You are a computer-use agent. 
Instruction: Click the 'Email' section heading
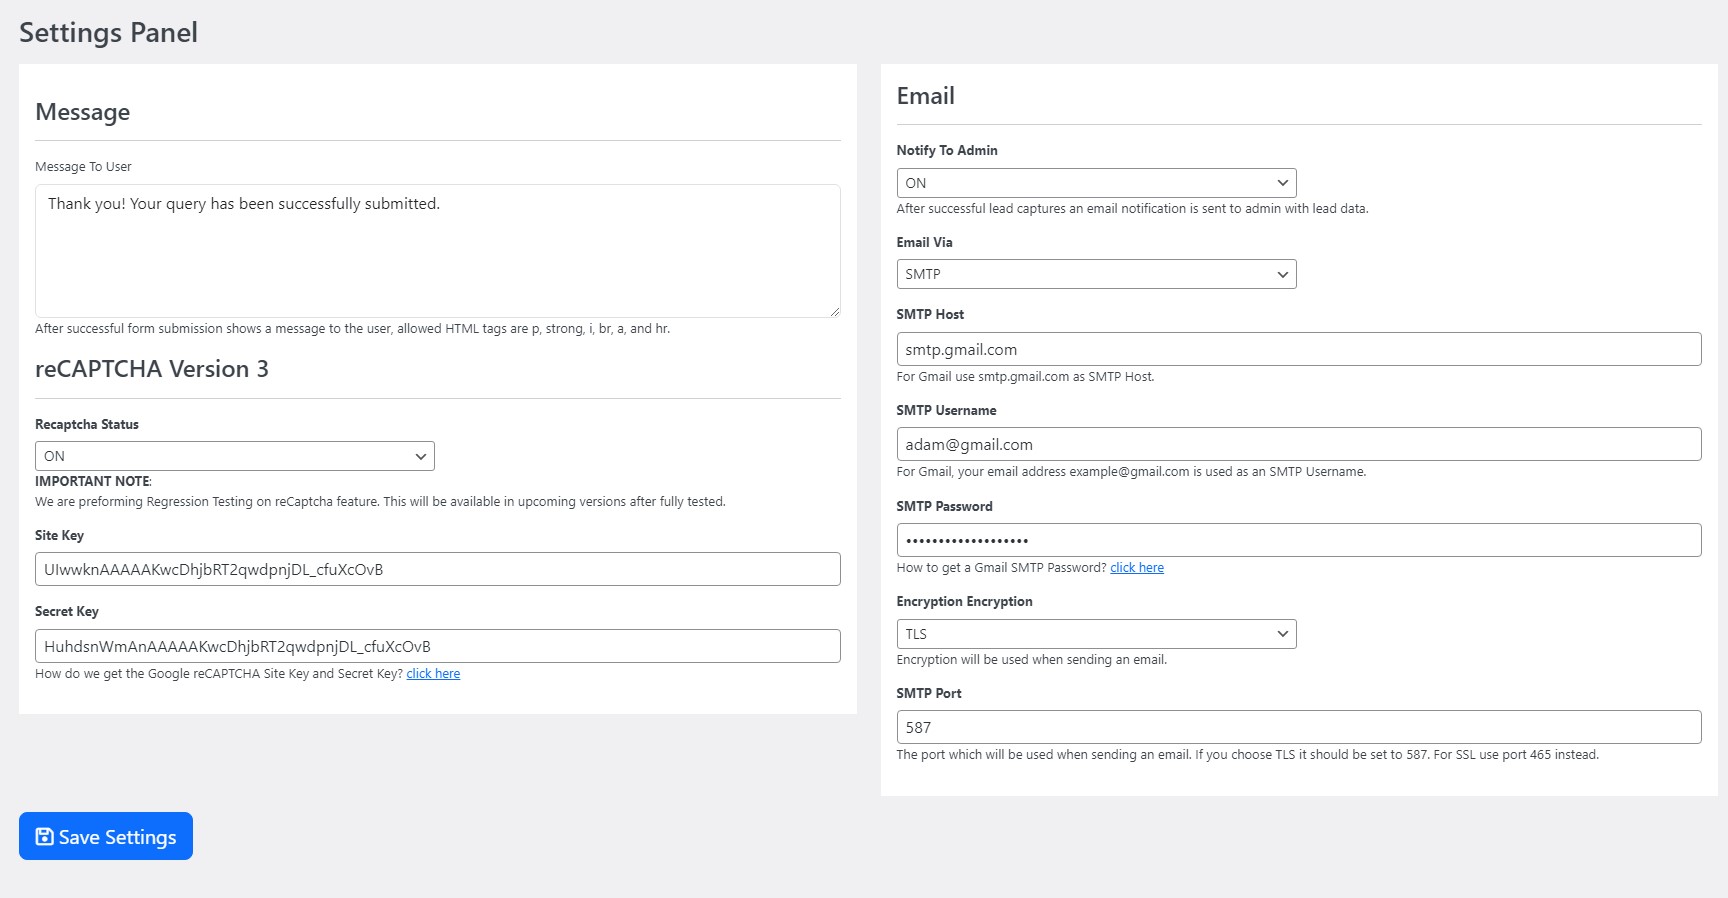point(925,96)
